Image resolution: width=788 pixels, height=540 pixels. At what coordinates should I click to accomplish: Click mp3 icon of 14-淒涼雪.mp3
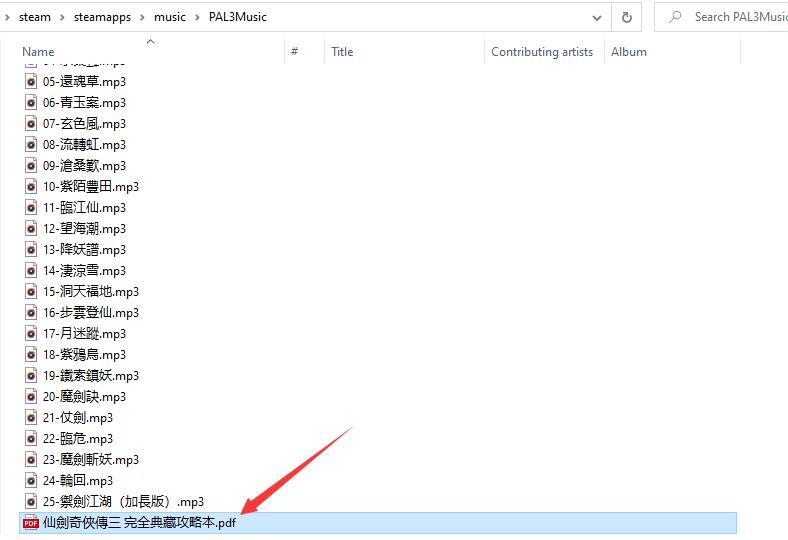pyautogui.click(x=31, y=270)
